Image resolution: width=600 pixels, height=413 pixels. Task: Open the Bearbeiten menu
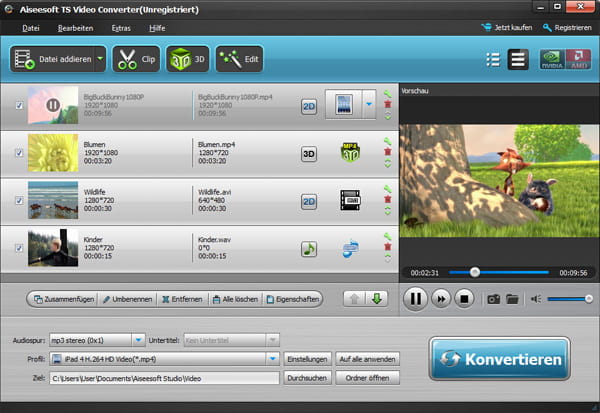[75, 28]
